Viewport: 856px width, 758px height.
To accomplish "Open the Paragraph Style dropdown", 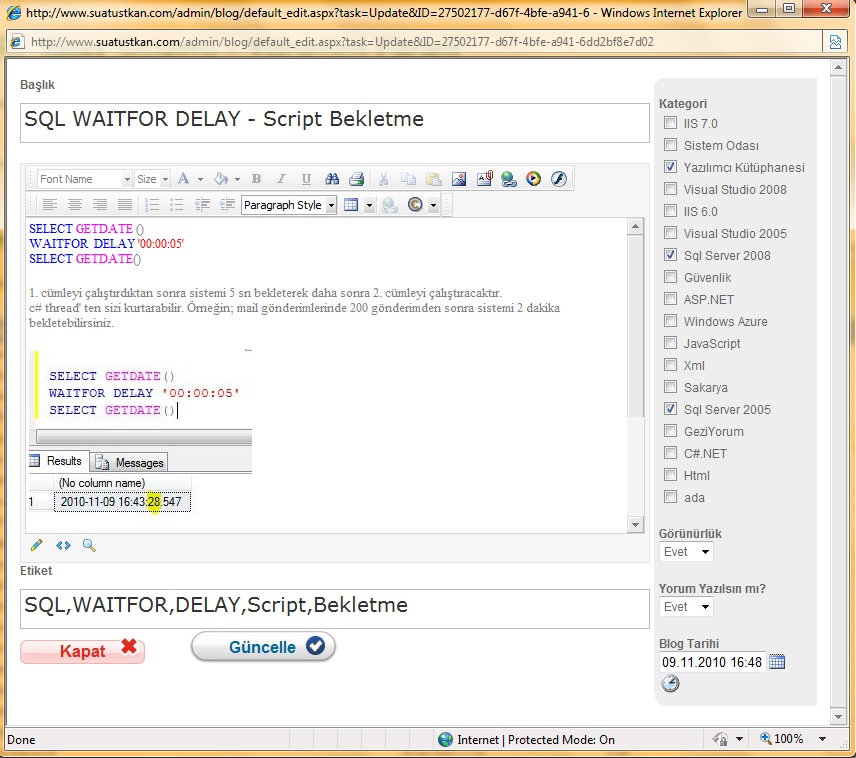I will coord(289,205).
